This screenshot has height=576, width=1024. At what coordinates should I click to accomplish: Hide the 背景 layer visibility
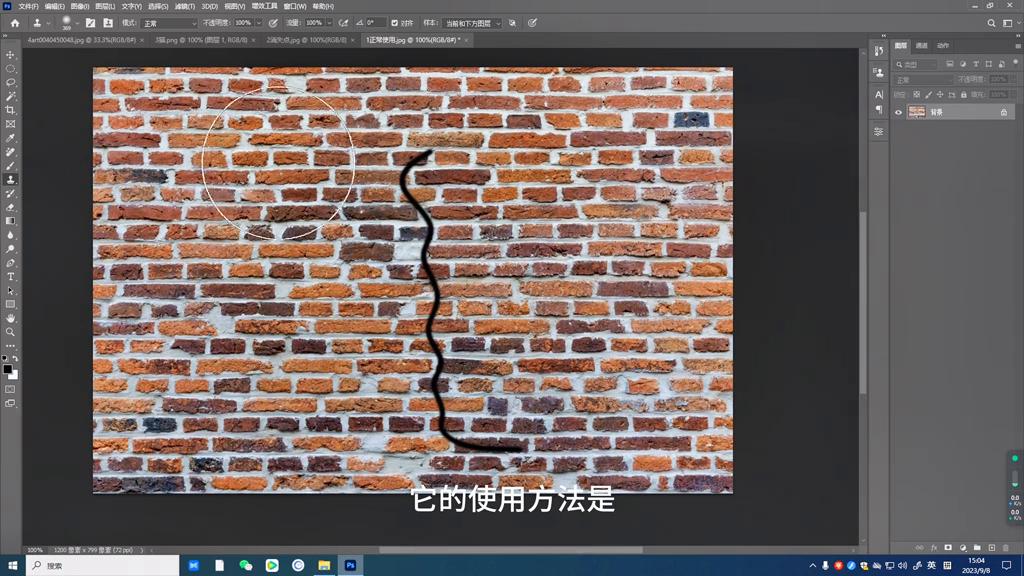tap(898, 112)
